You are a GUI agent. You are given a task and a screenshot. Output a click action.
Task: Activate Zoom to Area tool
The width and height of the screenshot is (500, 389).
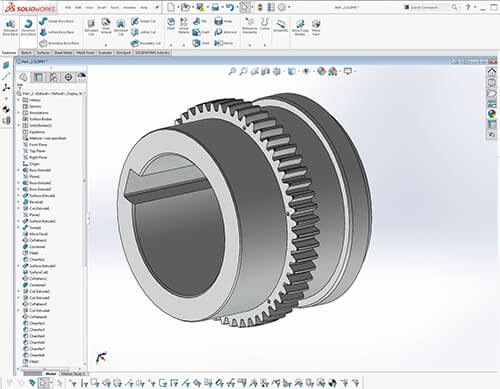pos(244,71)
